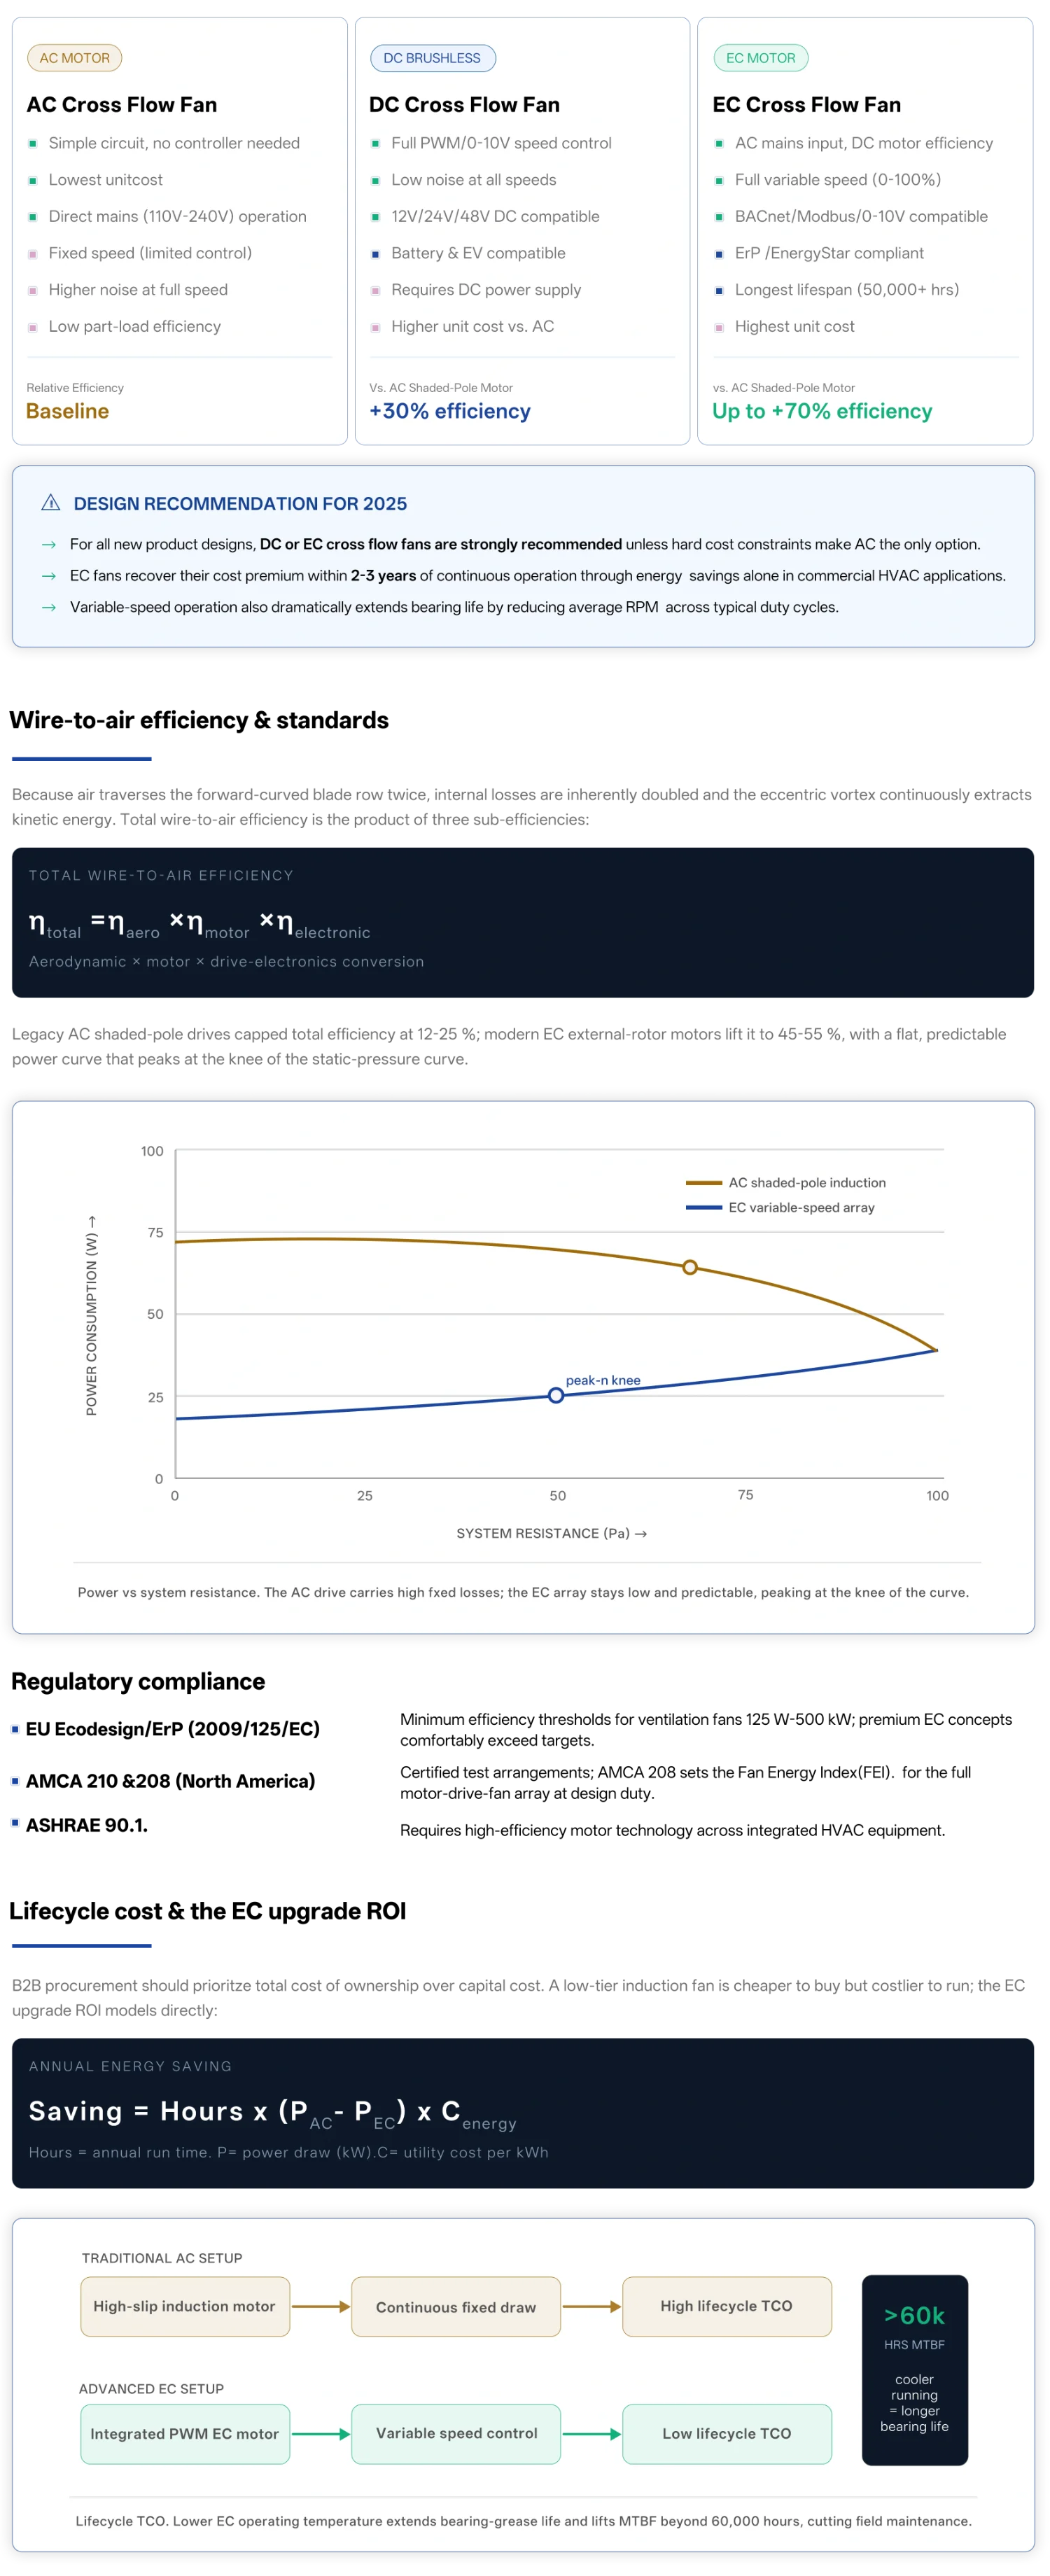The height and width of the screenshot is (2576, 1050).
Task: Click the "Wire-to-air efficiency & standards" heading
Action: tap(199, 720)
